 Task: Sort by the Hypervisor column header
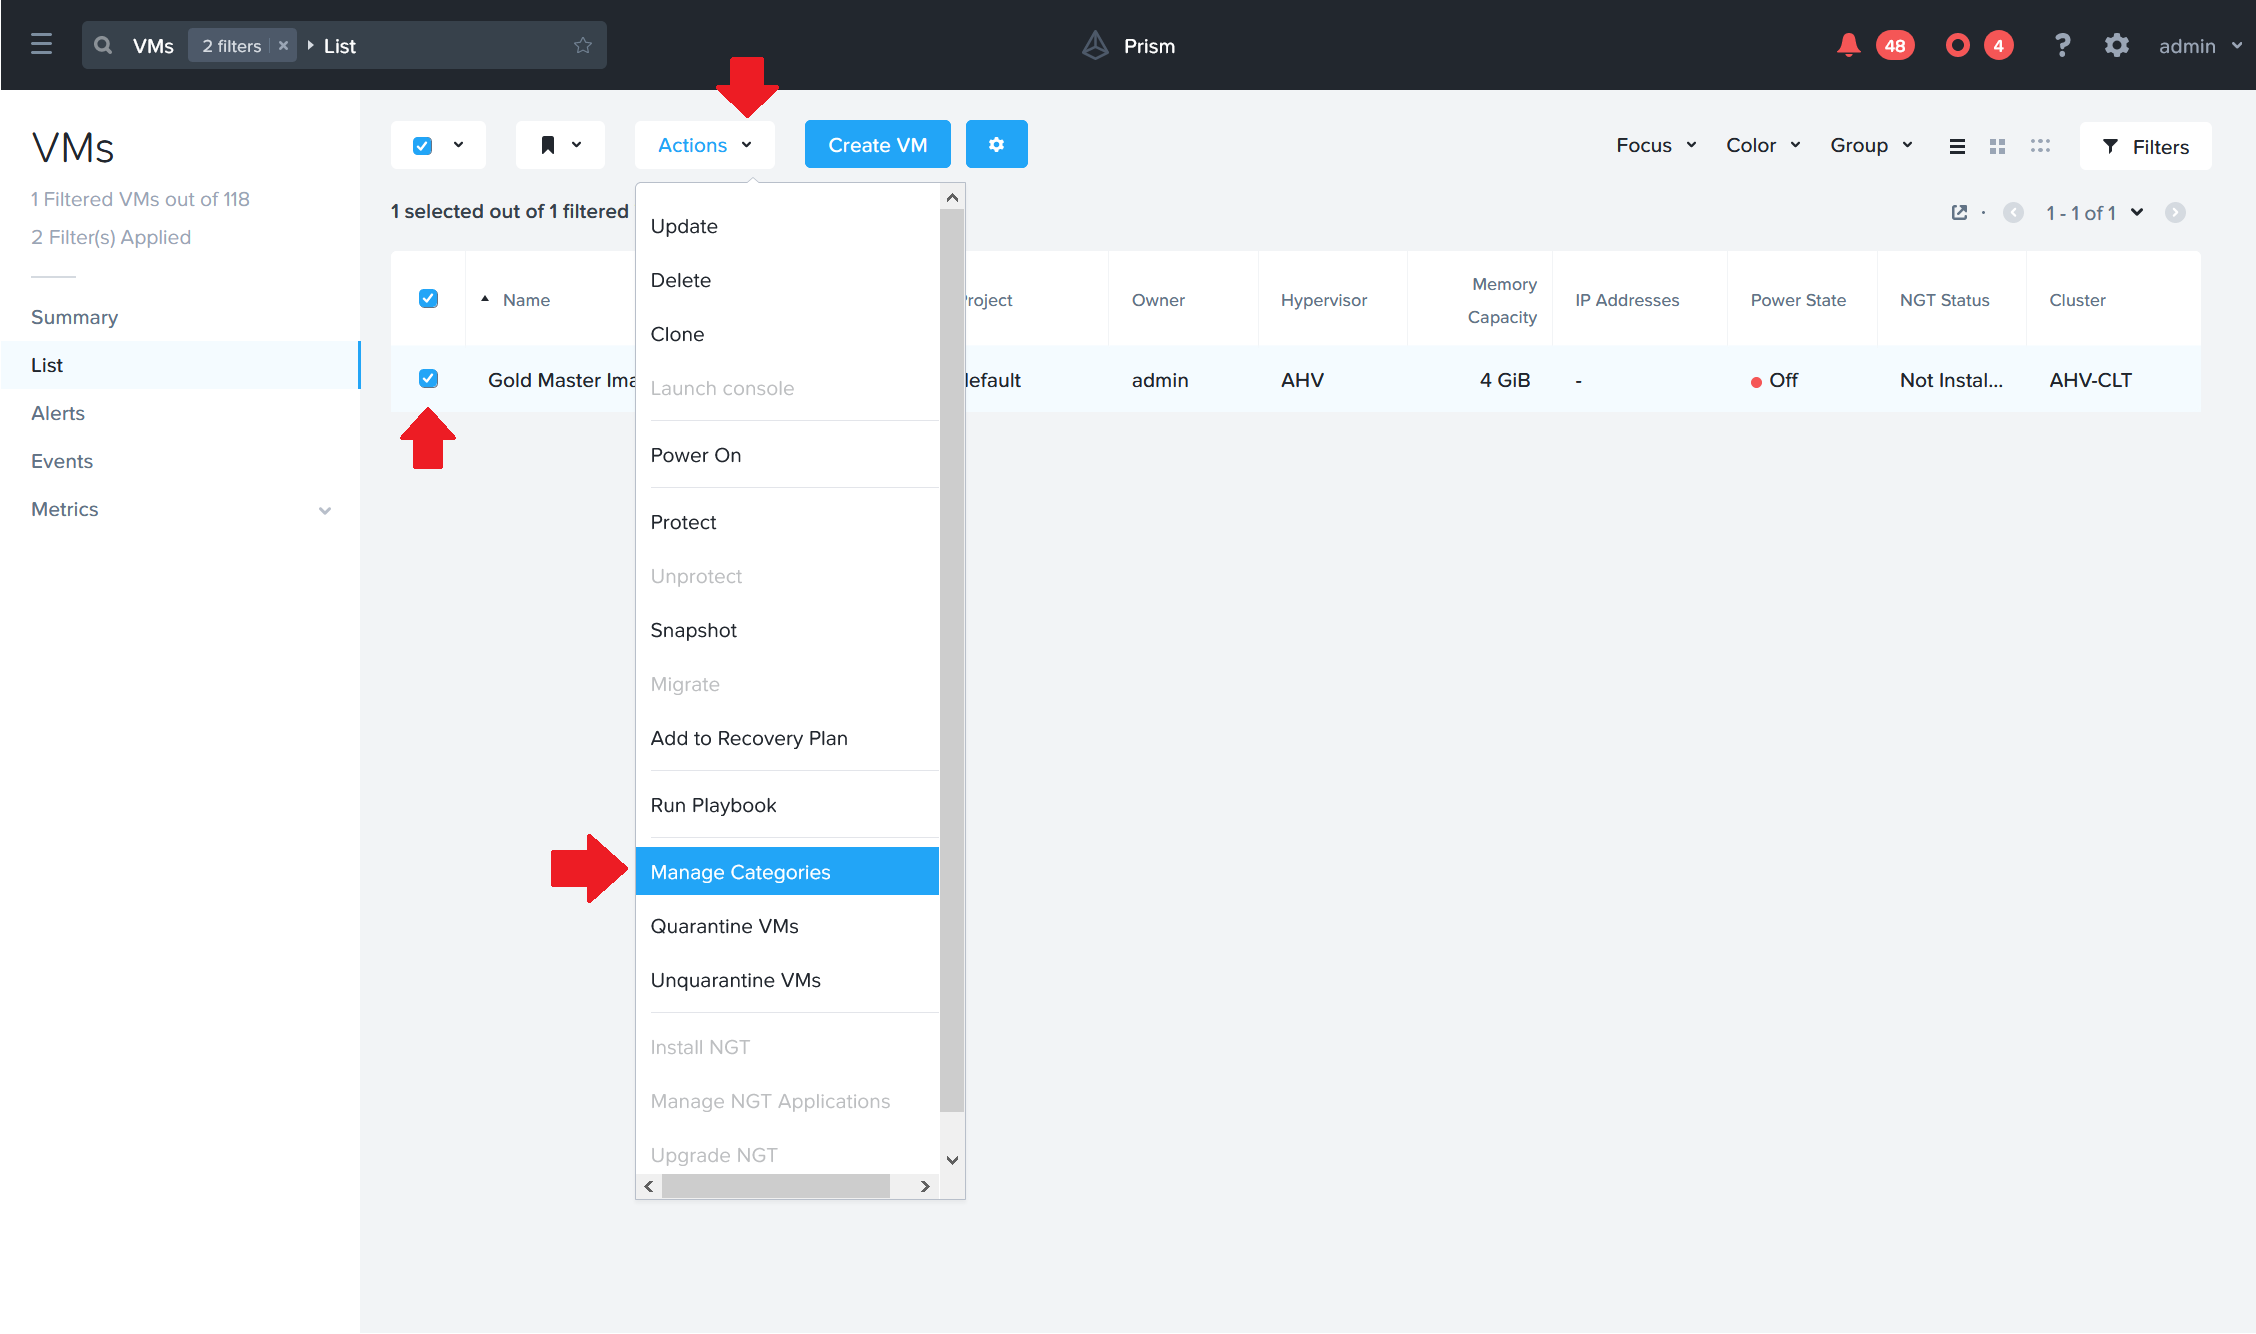coord(1323,300)
